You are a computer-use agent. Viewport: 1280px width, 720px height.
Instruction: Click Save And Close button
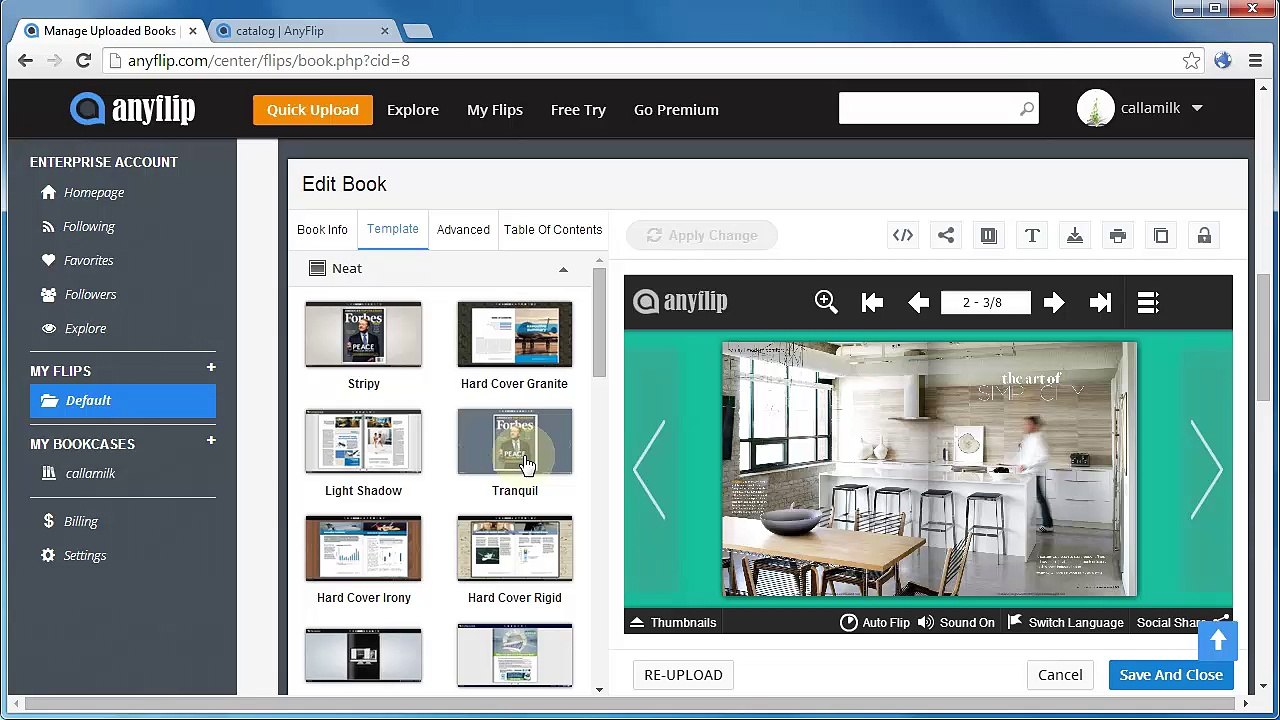(1171, 675)
